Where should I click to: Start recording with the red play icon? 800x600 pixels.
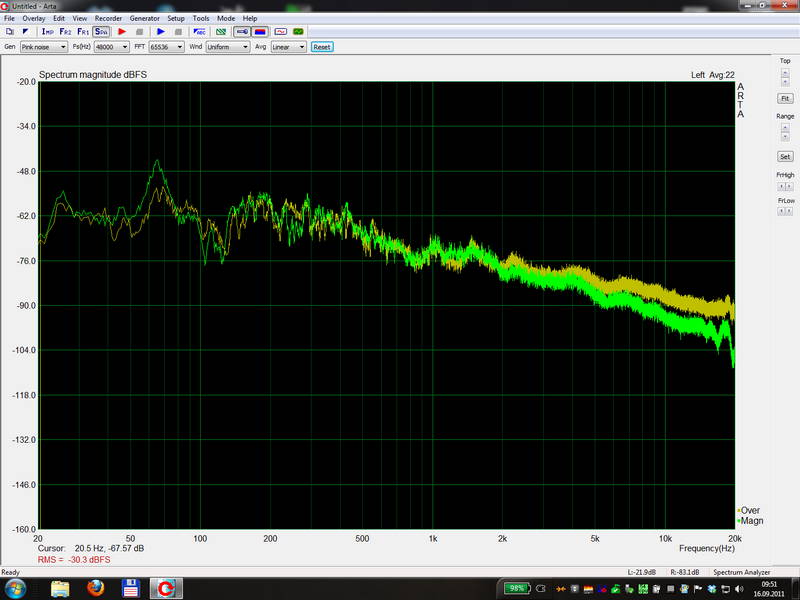[x=122, y=32]
